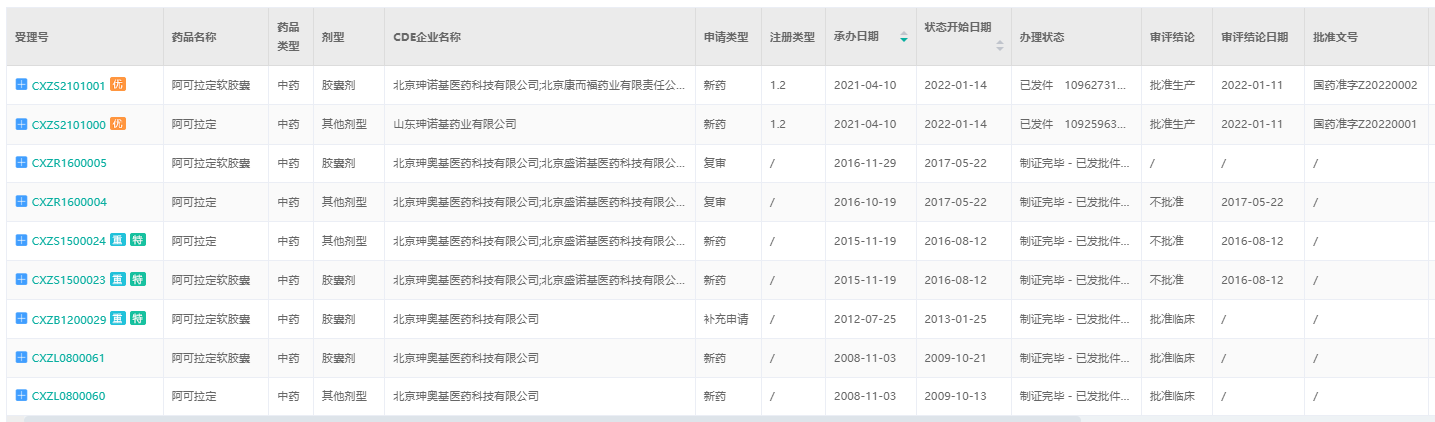Open acceptance number CXZL0800060 link

[68, 398]
